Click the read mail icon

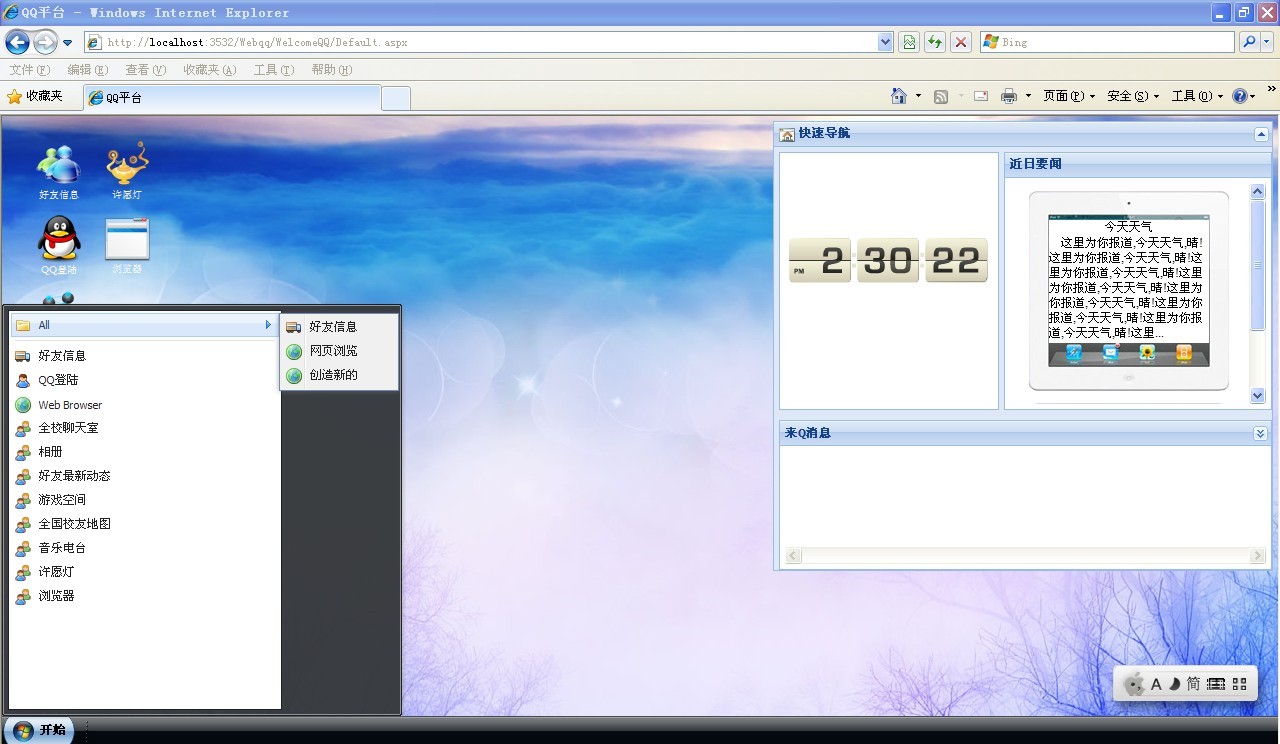point(981,96)
